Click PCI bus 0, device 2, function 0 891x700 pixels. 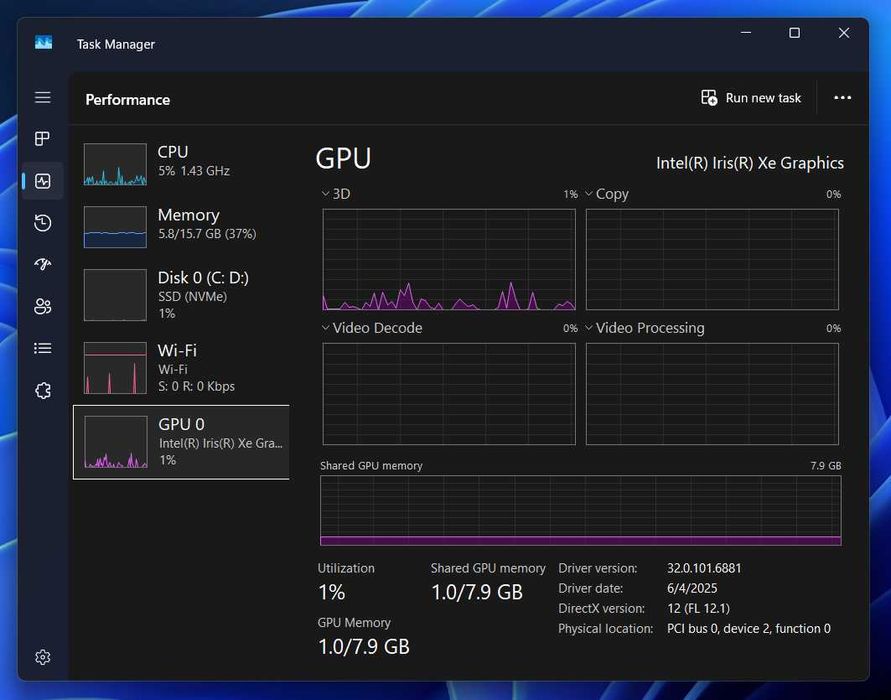(748, 628)
